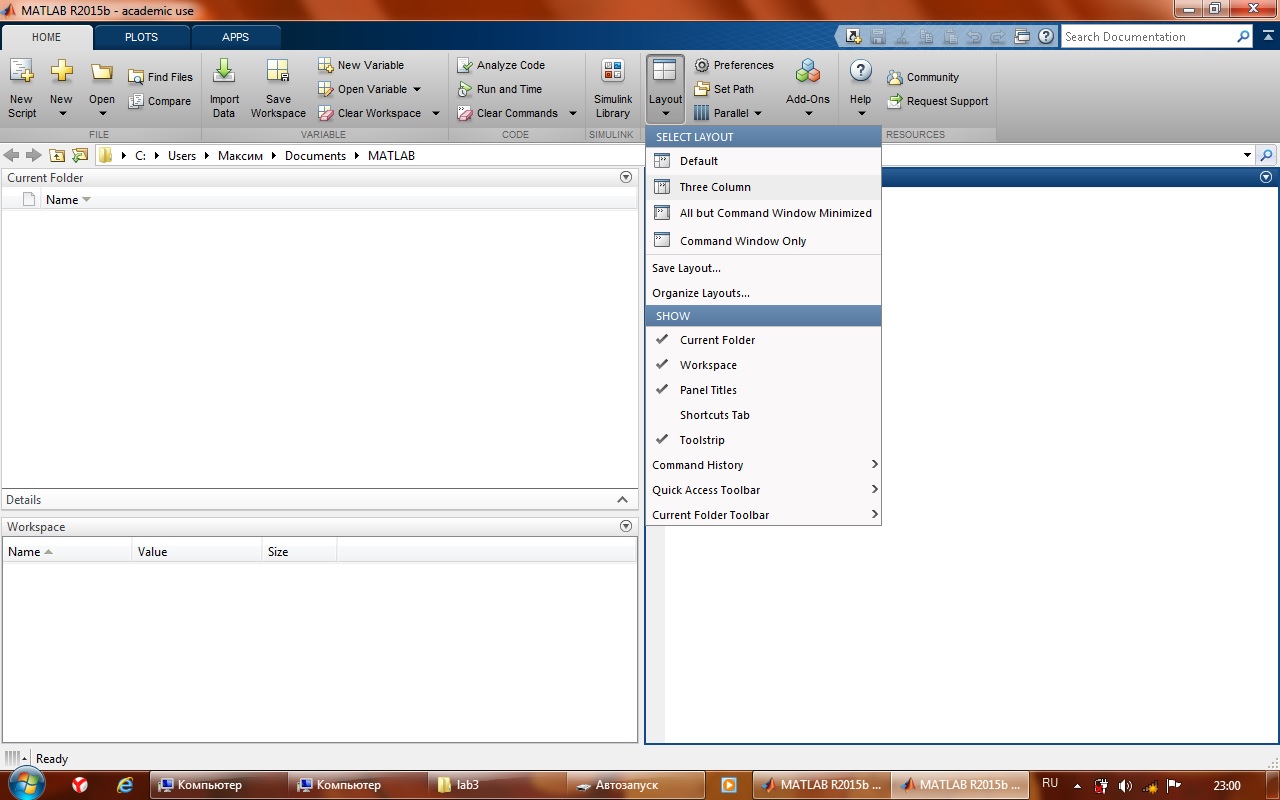Image resolution: width=1280 pixels, height=800 pixels.
Task: Choose Command Window Only layout
Action: tap(763, 241)
